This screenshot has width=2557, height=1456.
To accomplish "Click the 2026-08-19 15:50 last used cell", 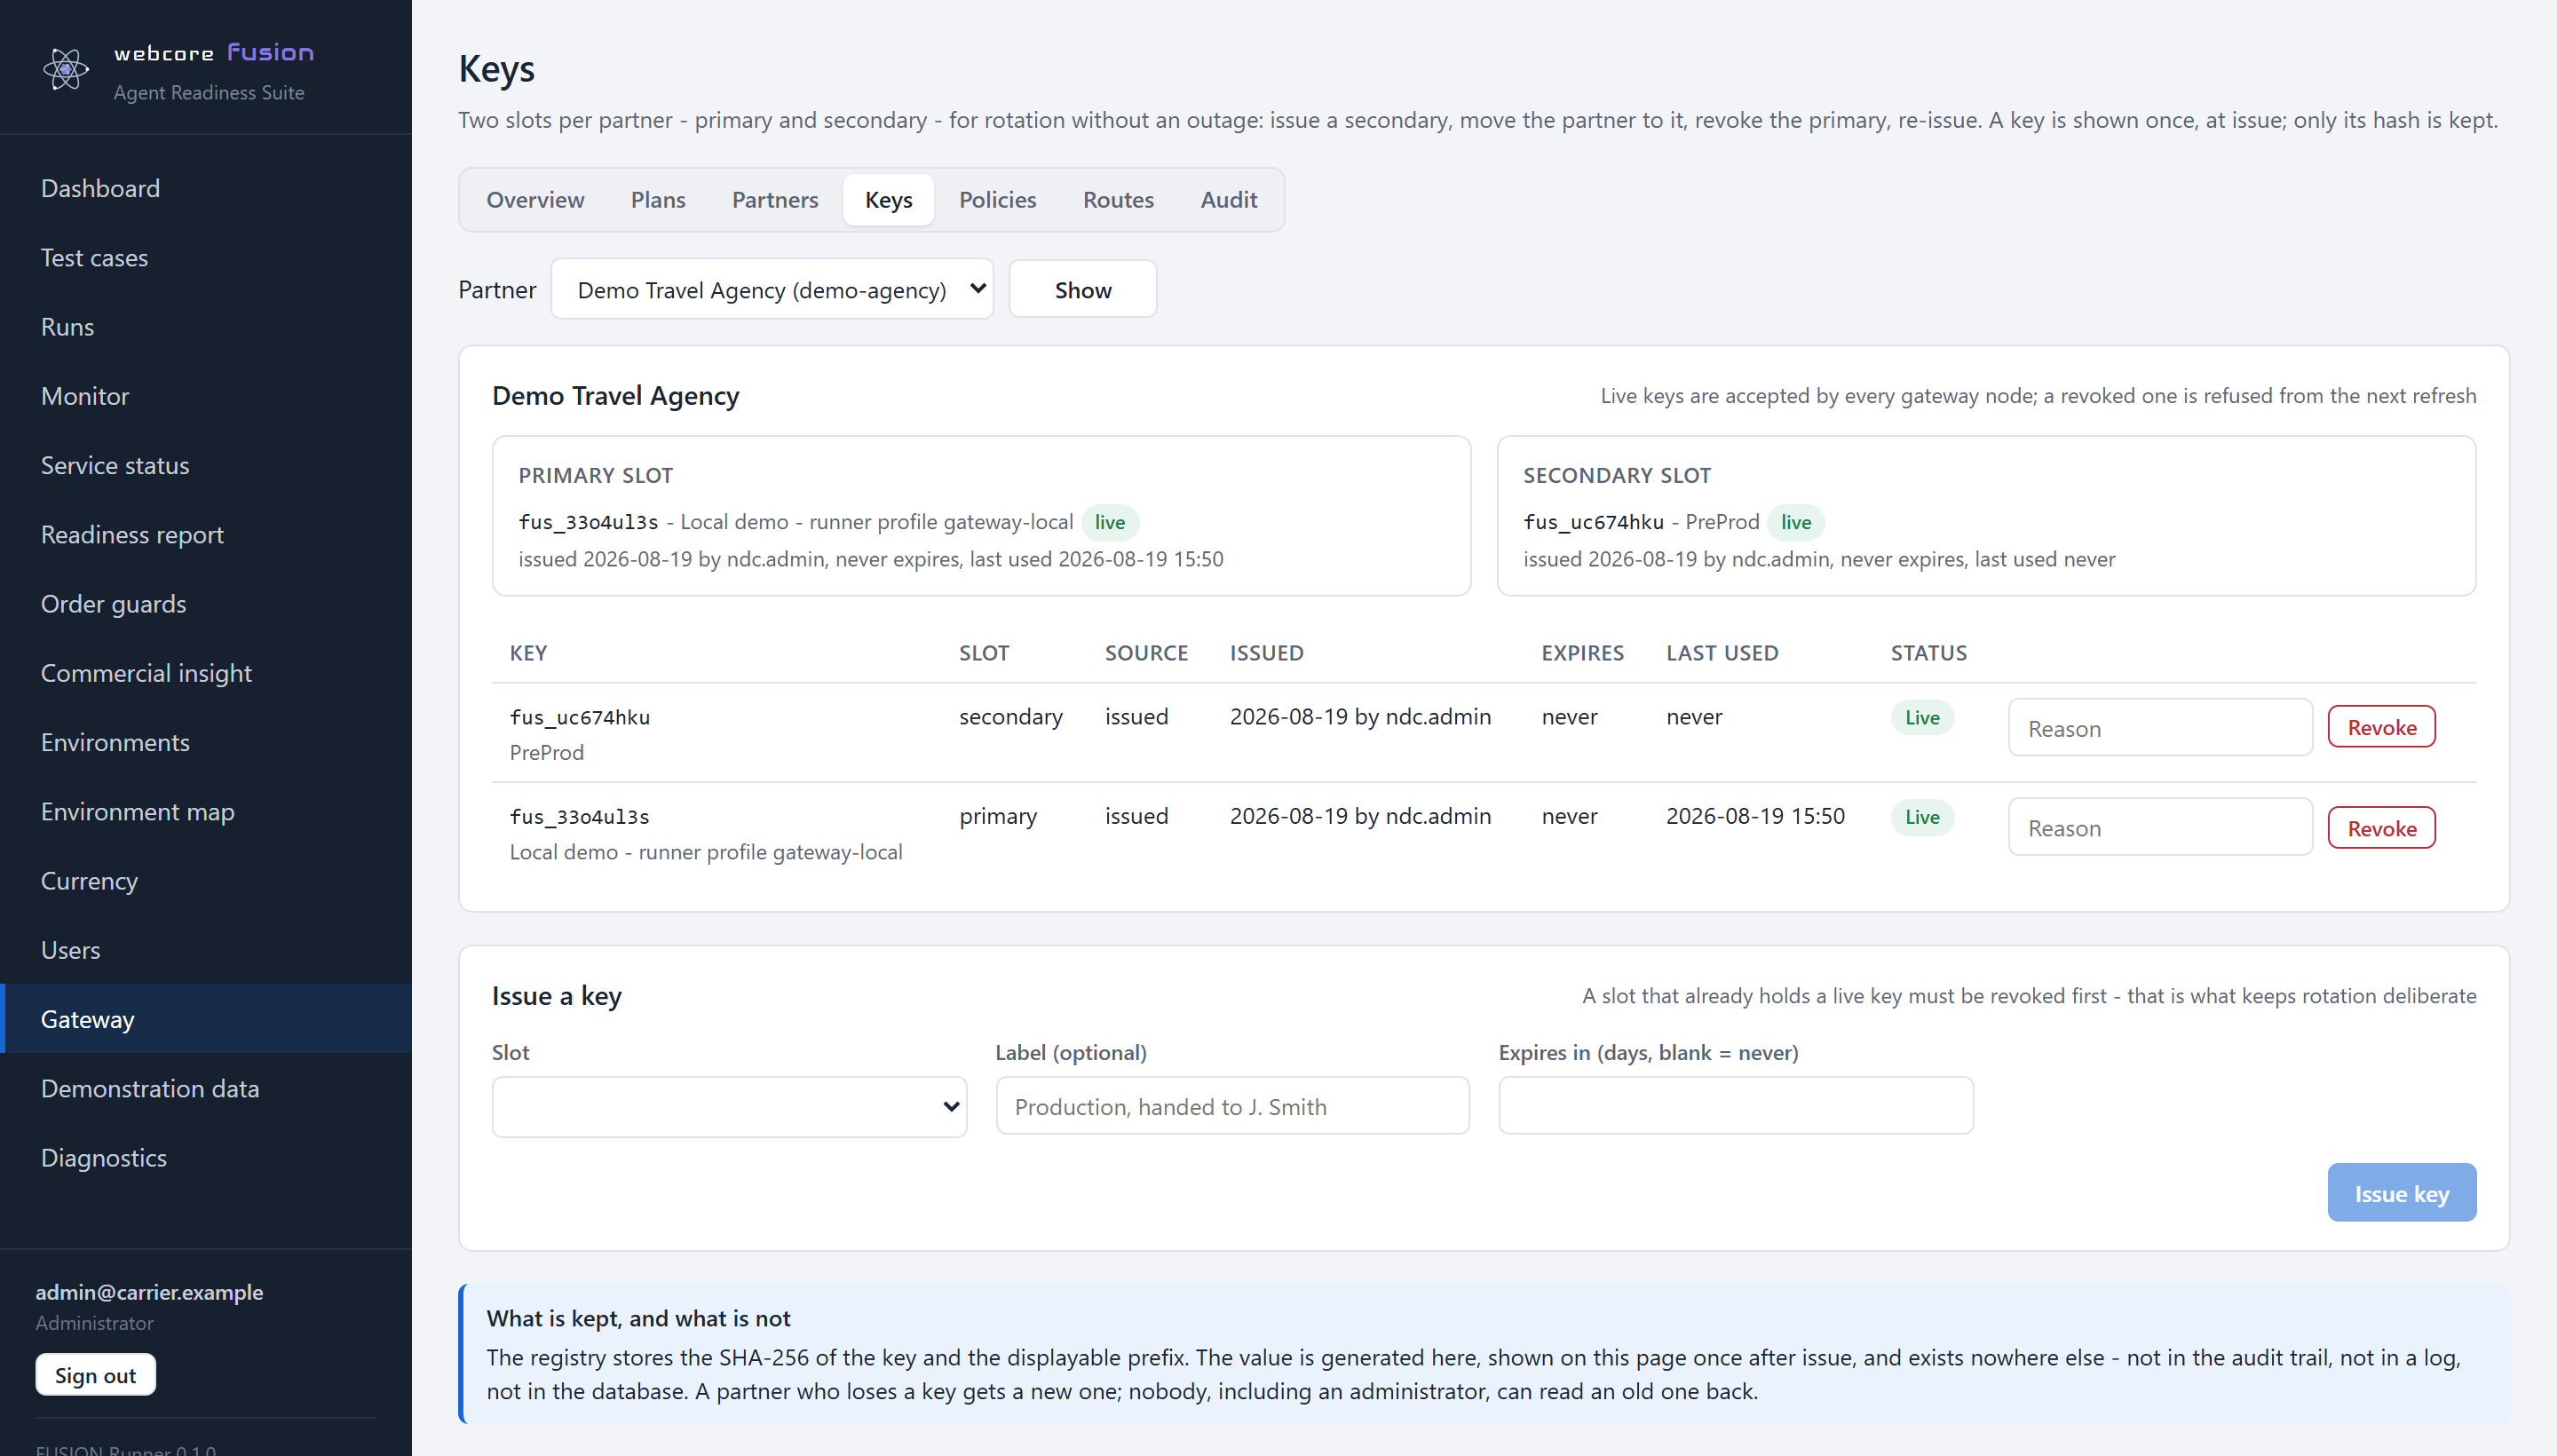I will [1755, 816].
